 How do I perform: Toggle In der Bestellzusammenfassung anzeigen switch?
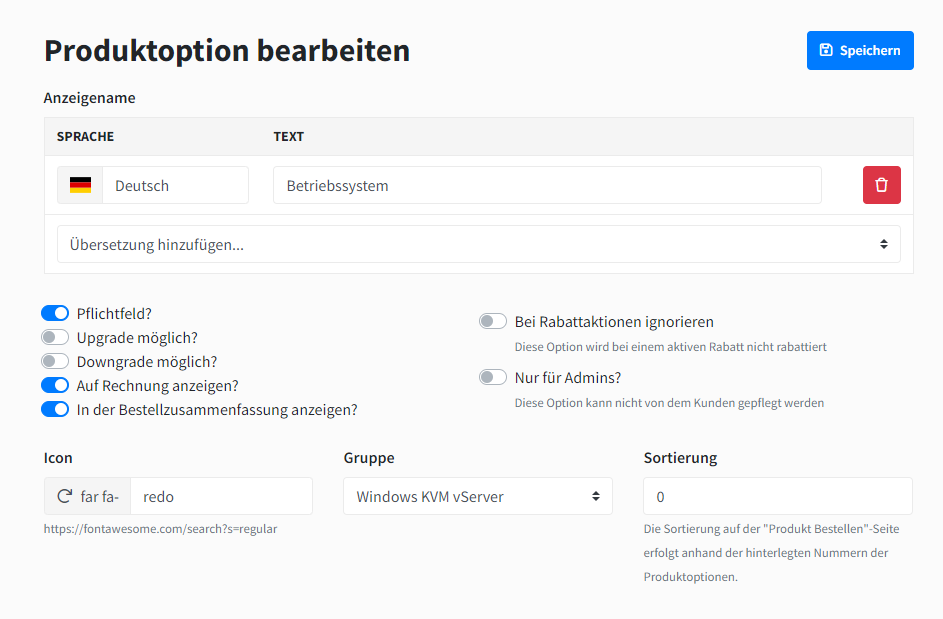(55, 410)
